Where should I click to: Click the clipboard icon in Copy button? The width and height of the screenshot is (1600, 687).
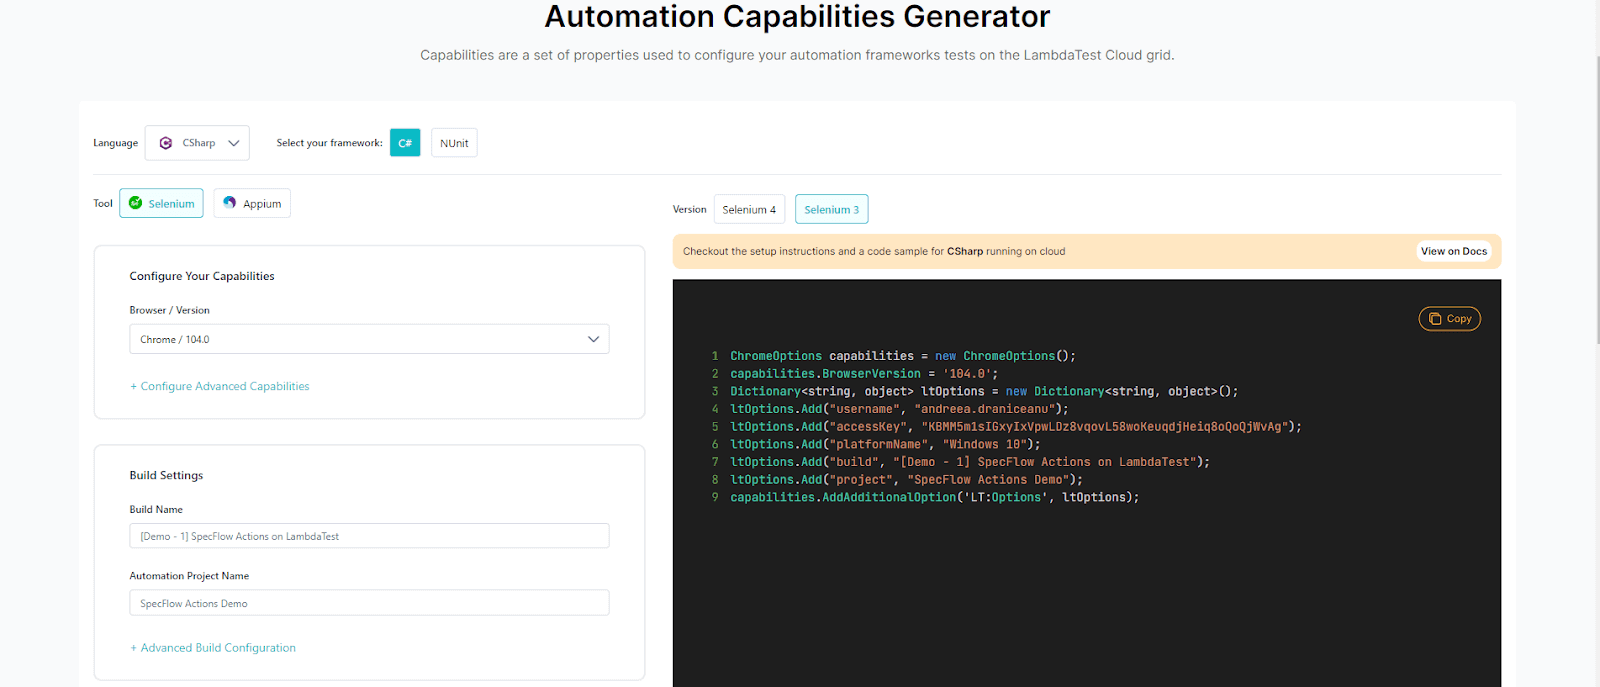1435,319
